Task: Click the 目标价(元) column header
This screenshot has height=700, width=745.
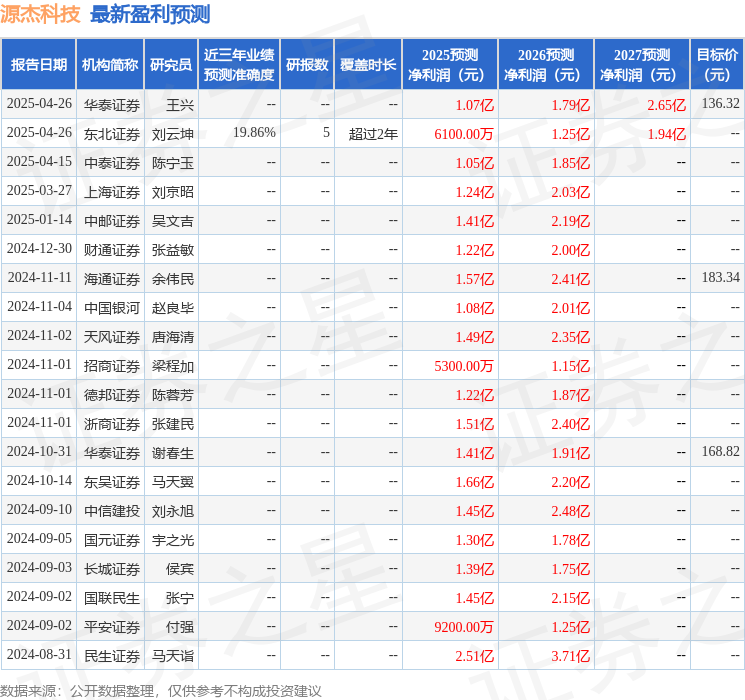Action: pos(717,65)
